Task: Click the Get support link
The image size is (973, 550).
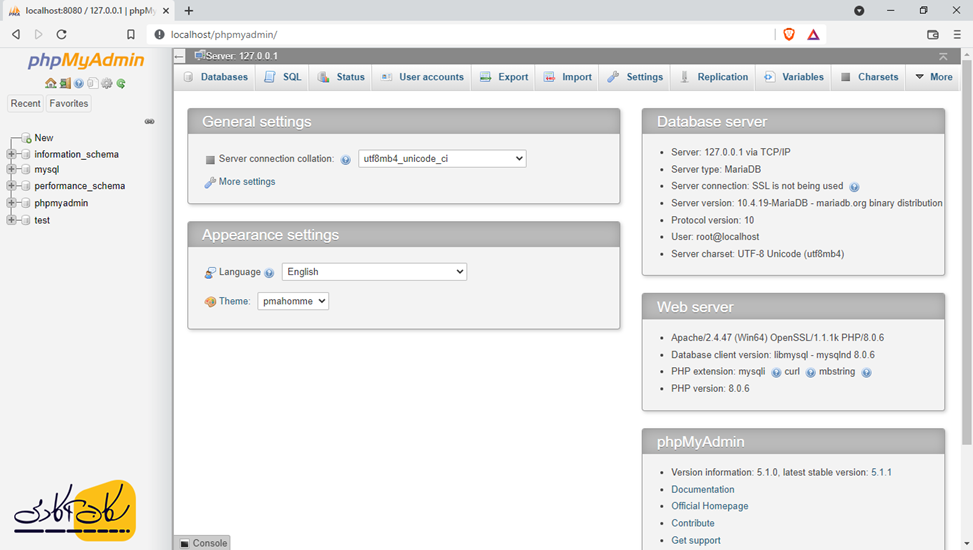Action: [696, 541]
